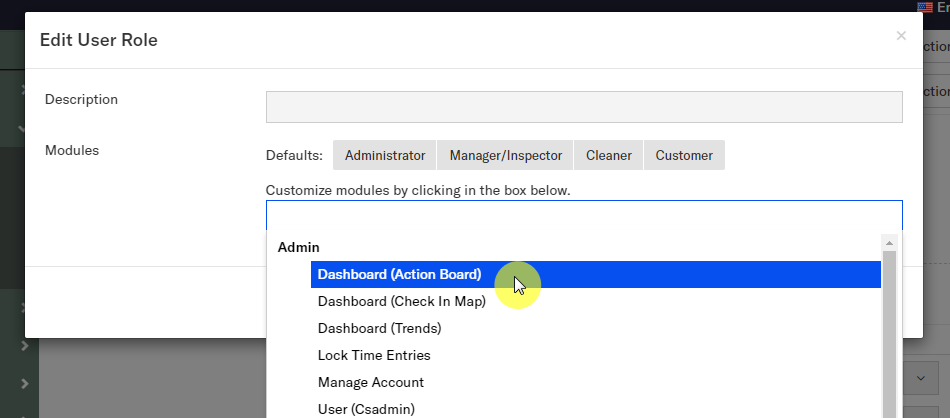Pick Lock Time Entries module
The height and width of the screenshot is (418, 950).
[x=374, y=355]
